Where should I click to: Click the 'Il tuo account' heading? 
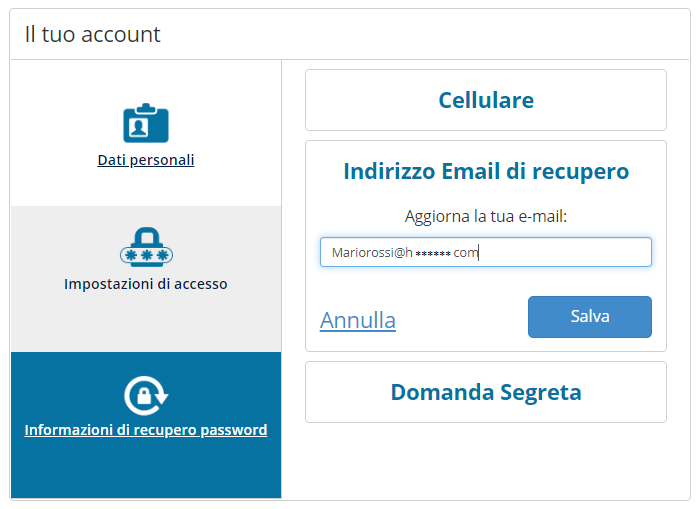point(92,34)
